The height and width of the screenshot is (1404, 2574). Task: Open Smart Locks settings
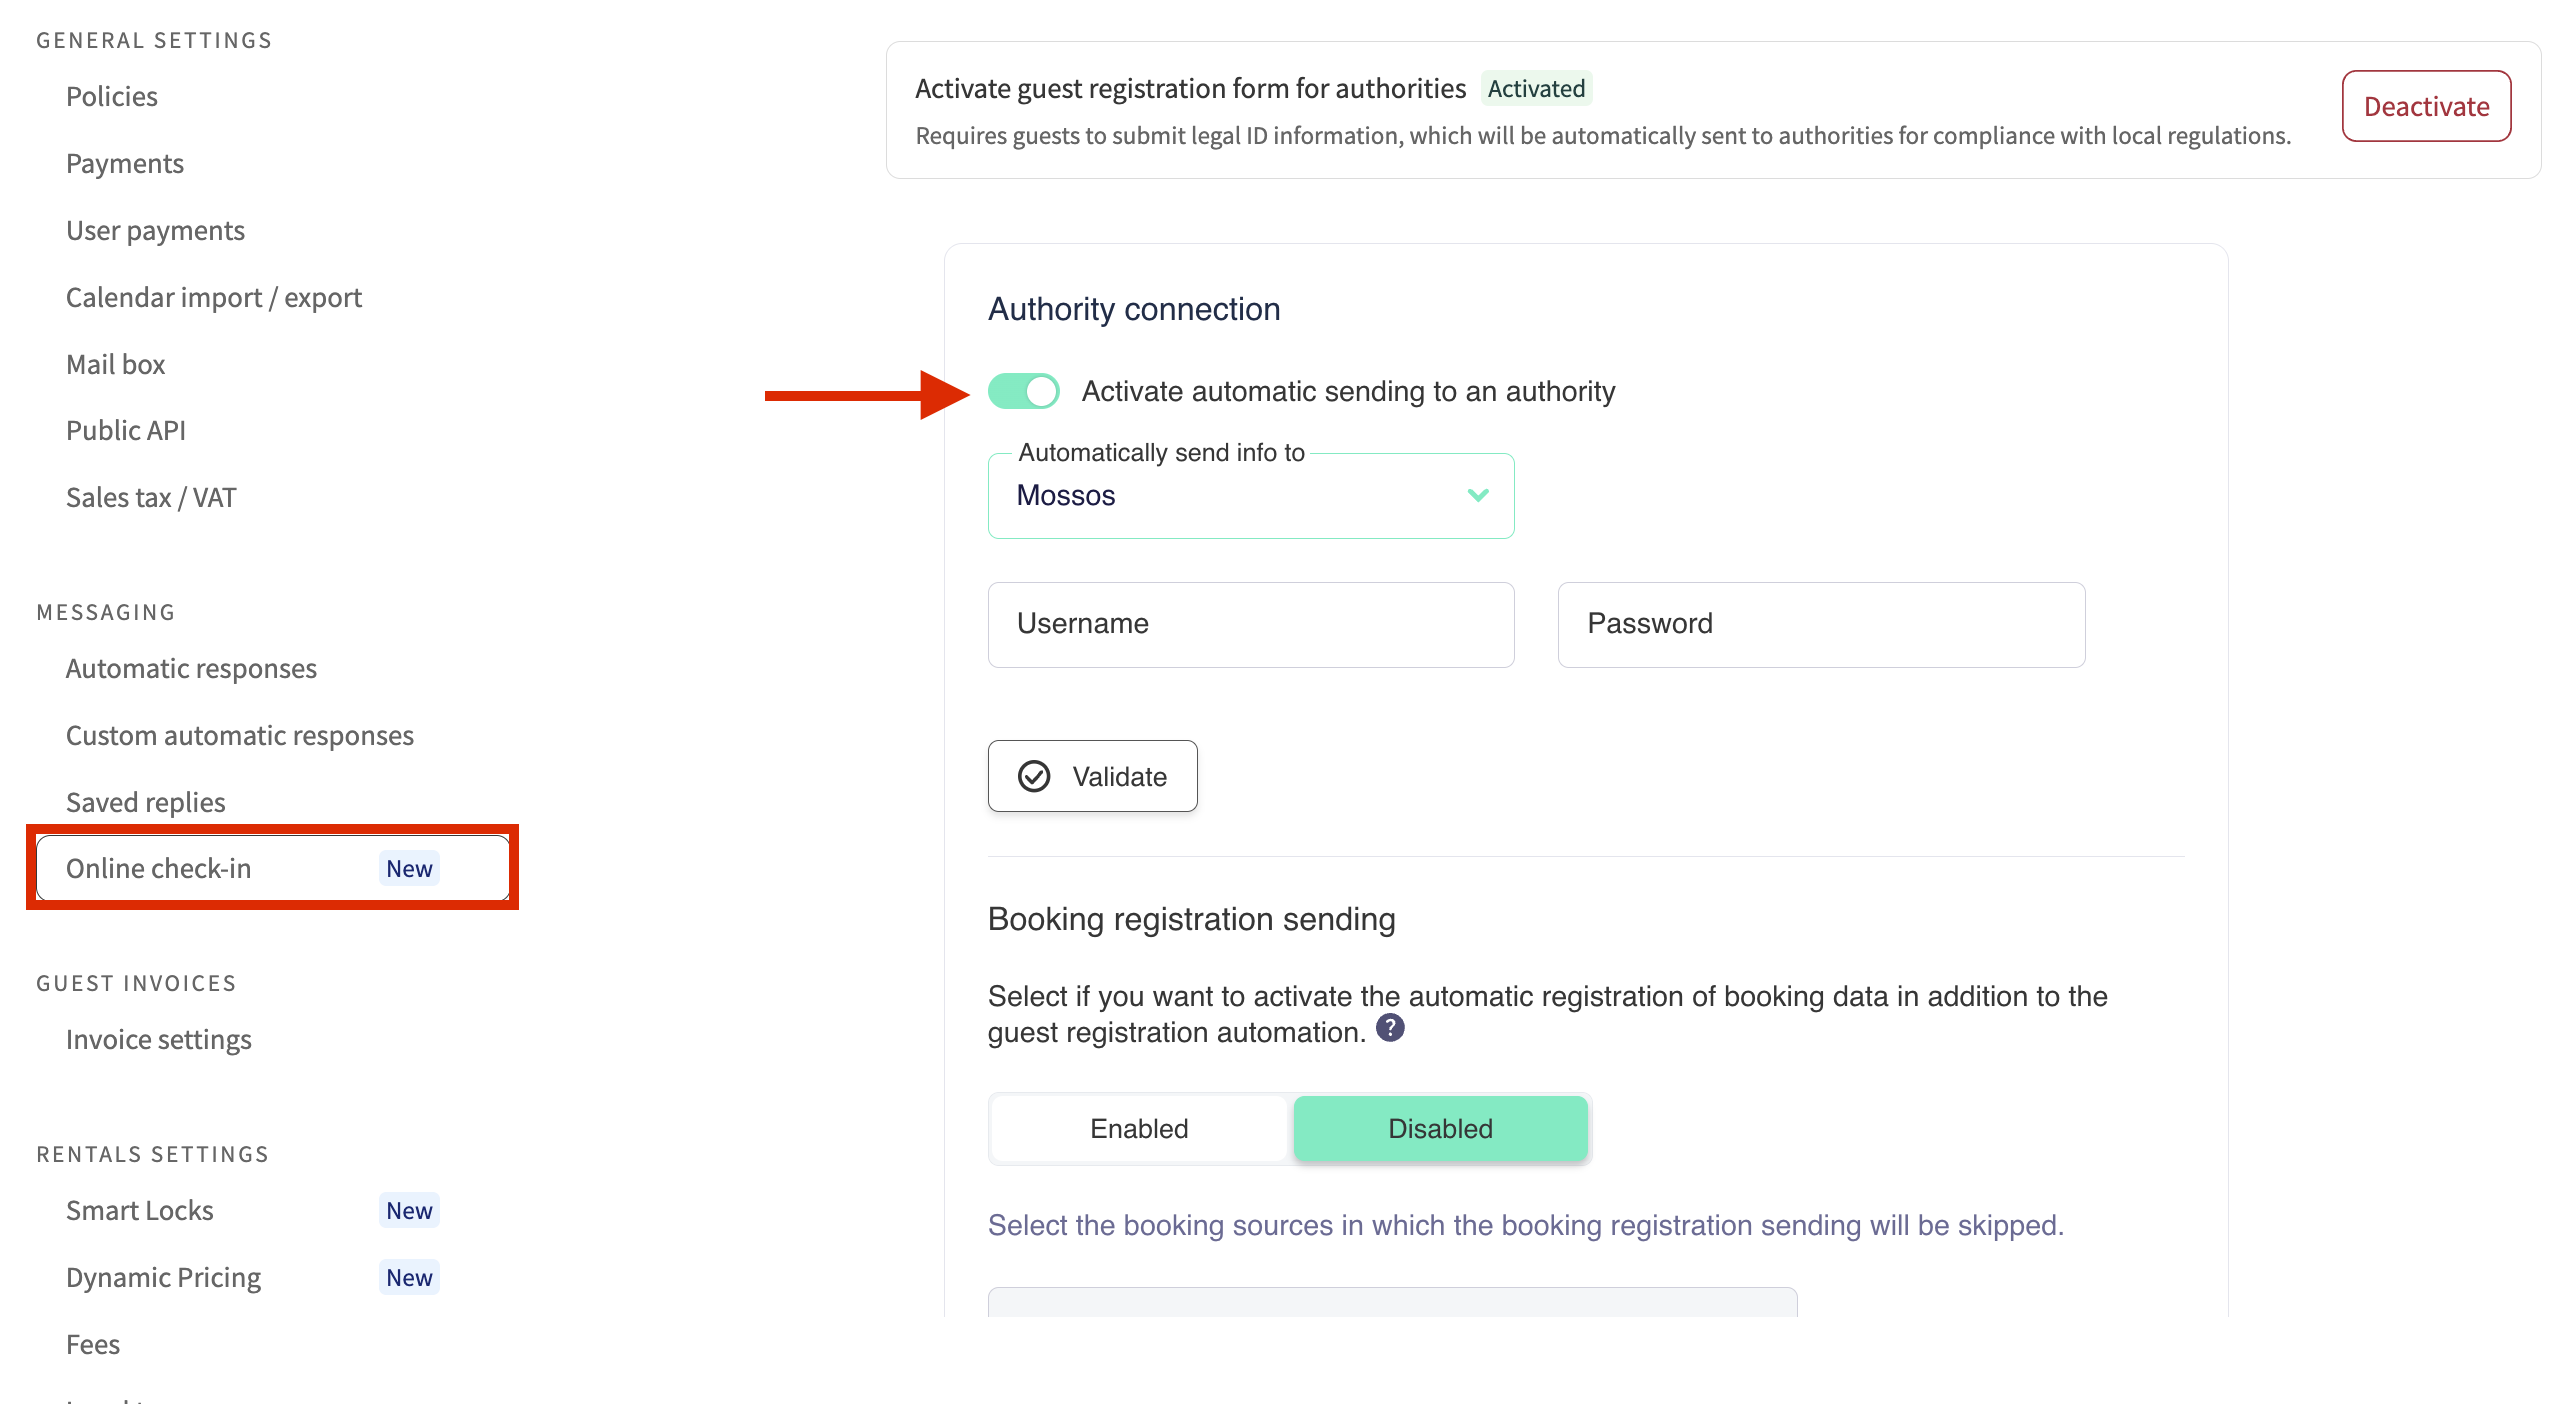pos(140,1211)
